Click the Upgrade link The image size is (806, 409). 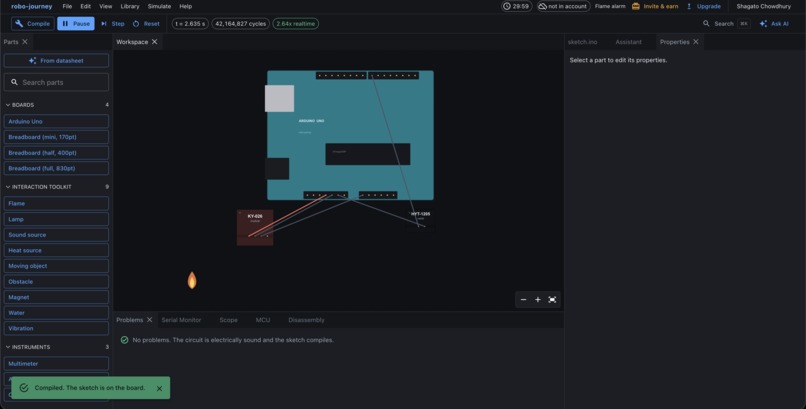click(x=703, y=6)
